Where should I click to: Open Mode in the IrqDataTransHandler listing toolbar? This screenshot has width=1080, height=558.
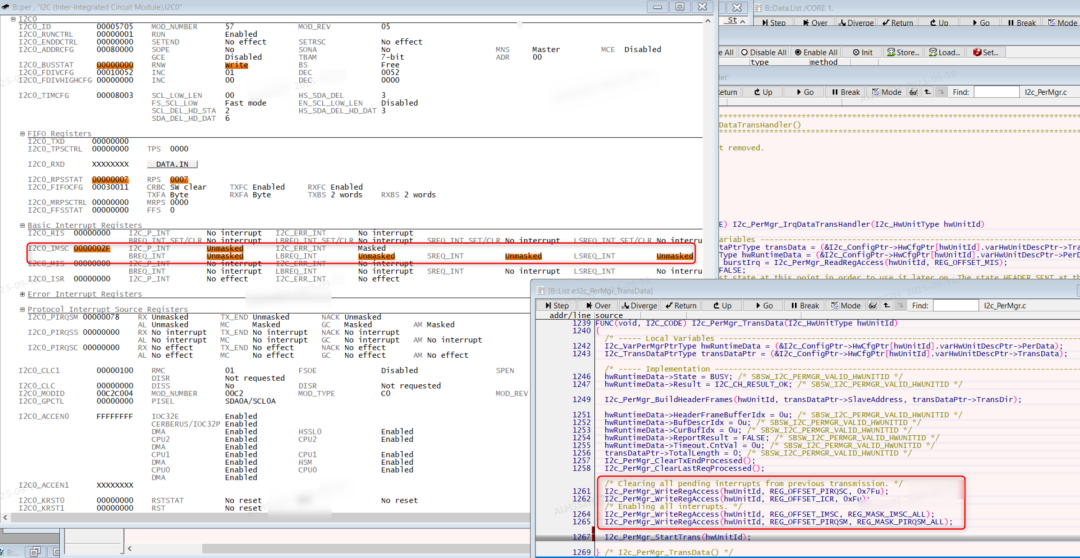(886, 92)
